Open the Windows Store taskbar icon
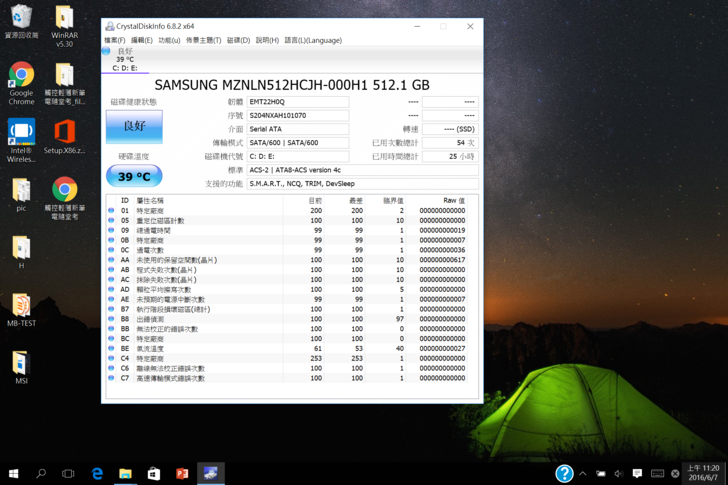Image resolution: width=728 pixels, height=485 pixels. click(x=153, y=473)
